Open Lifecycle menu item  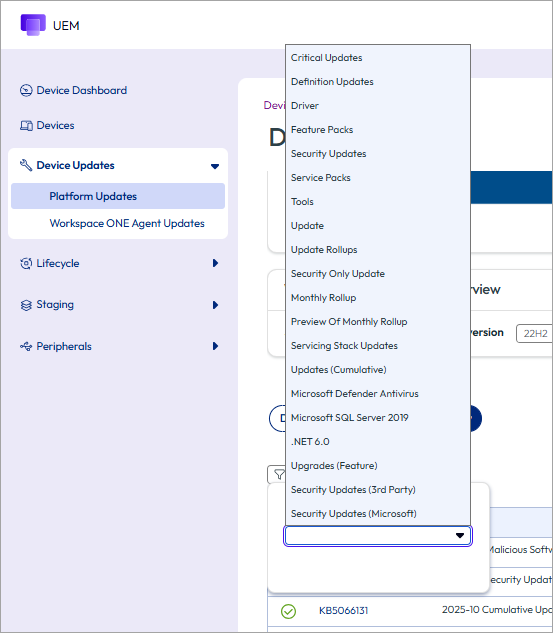click(x=58, y=264)
